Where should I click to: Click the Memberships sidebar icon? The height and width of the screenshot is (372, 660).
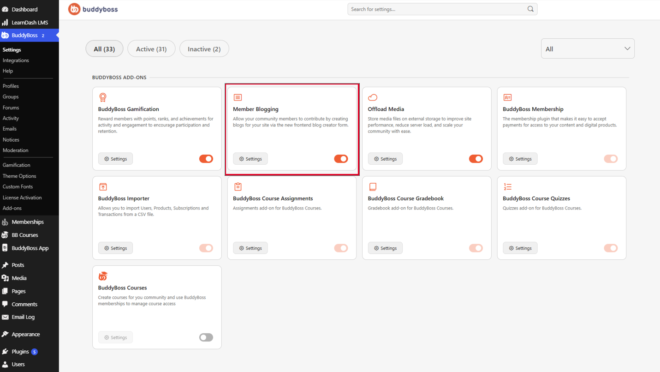[5, 222]
